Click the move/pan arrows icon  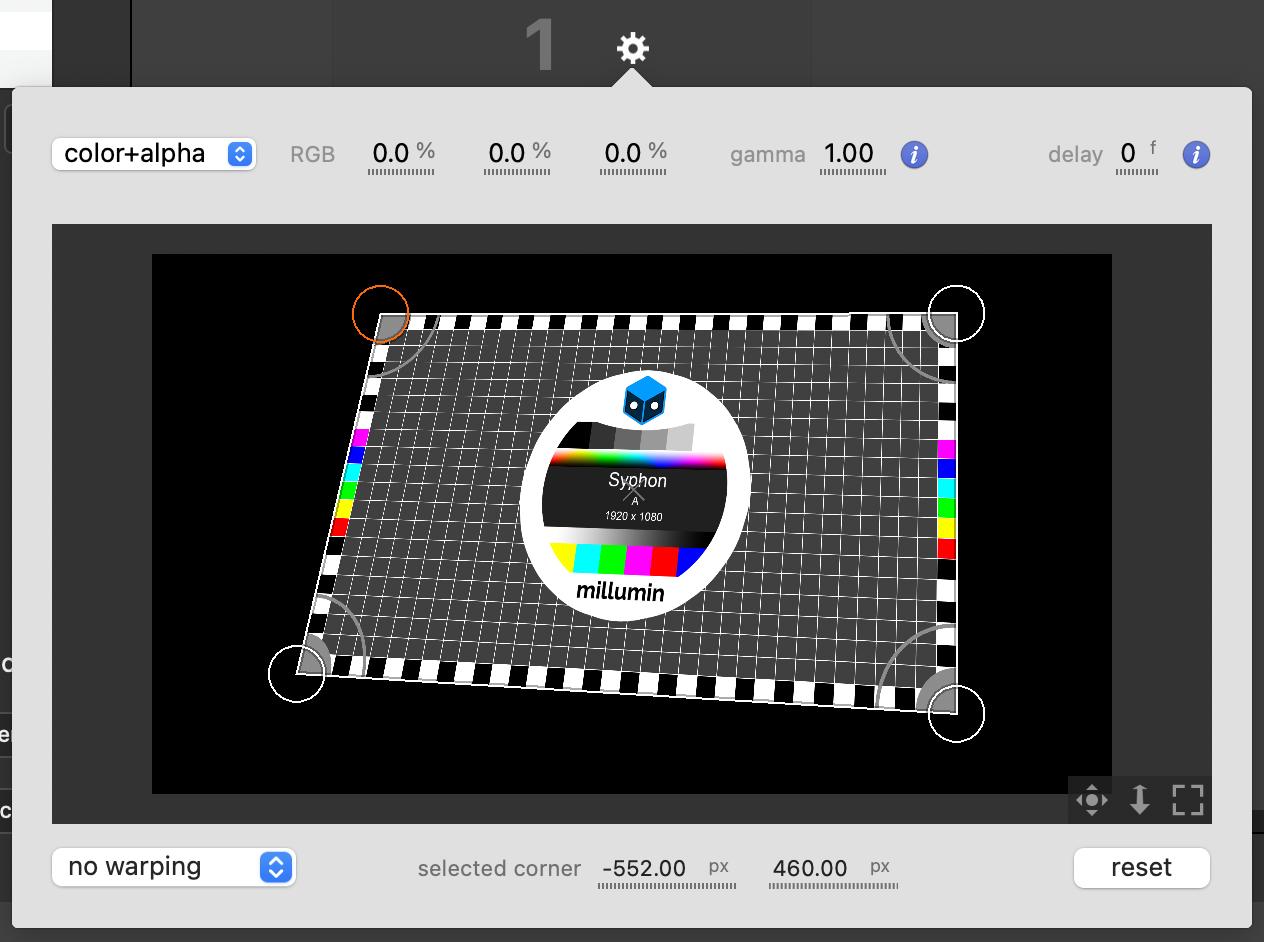[1092, 800]
